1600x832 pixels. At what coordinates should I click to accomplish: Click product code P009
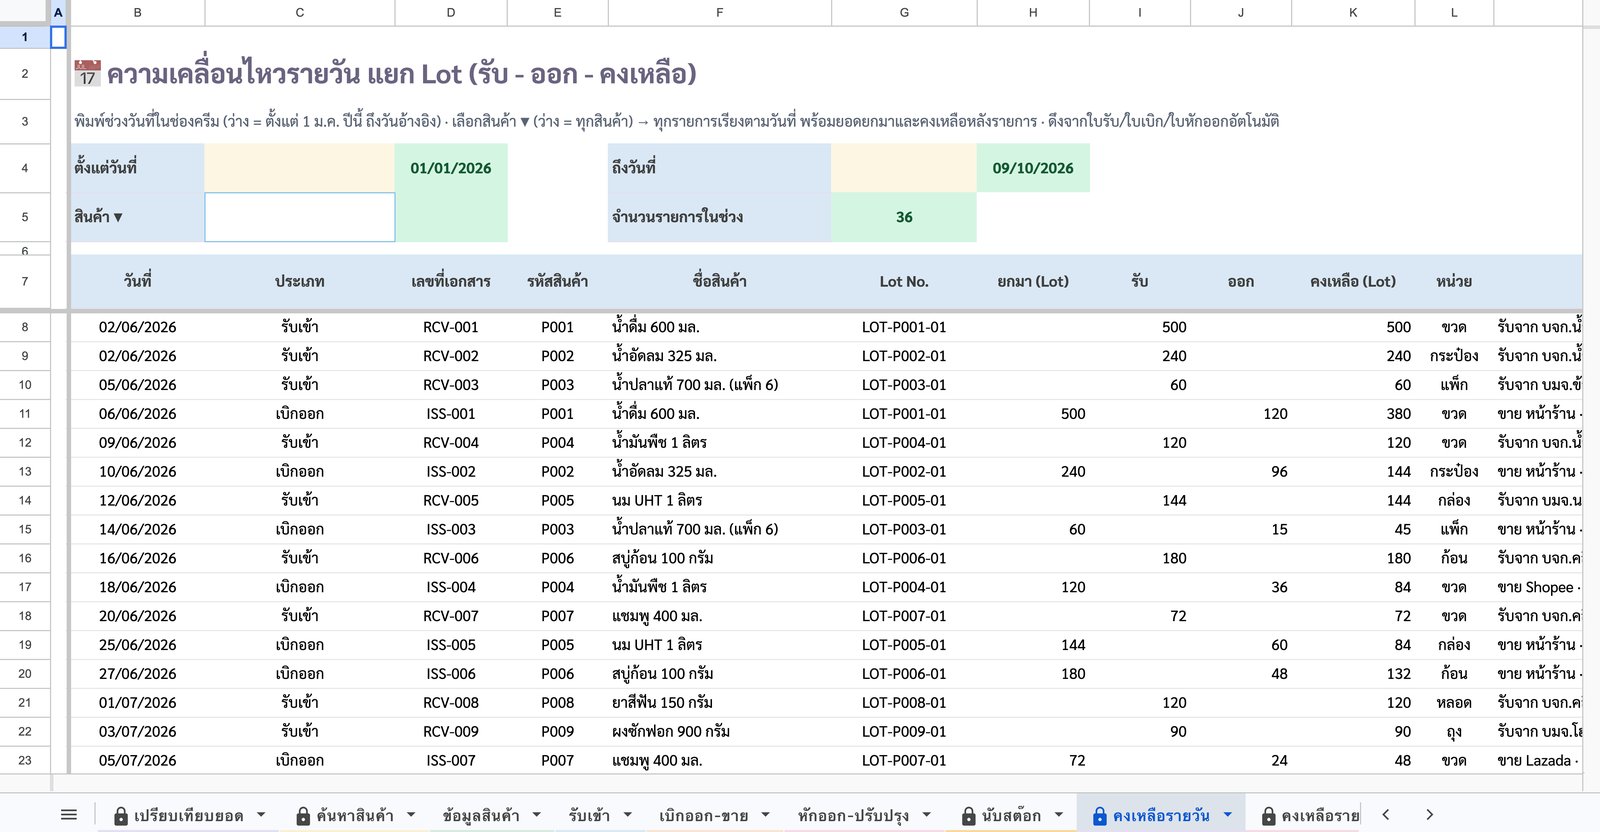click(x=558, y=732)
